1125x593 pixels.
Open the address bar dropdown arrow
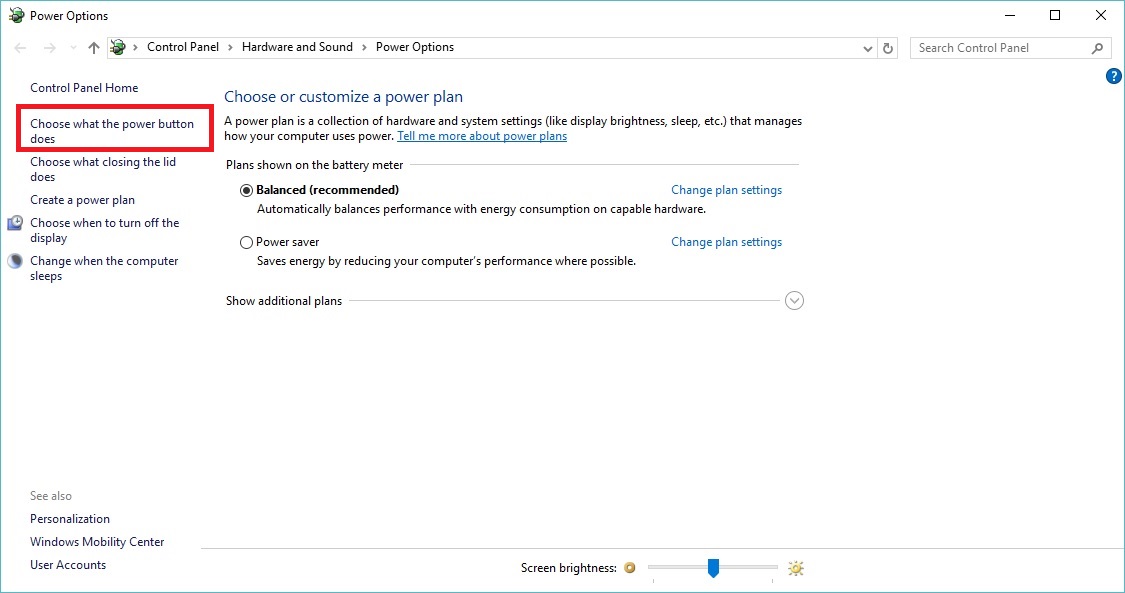(x=867, y=47)
